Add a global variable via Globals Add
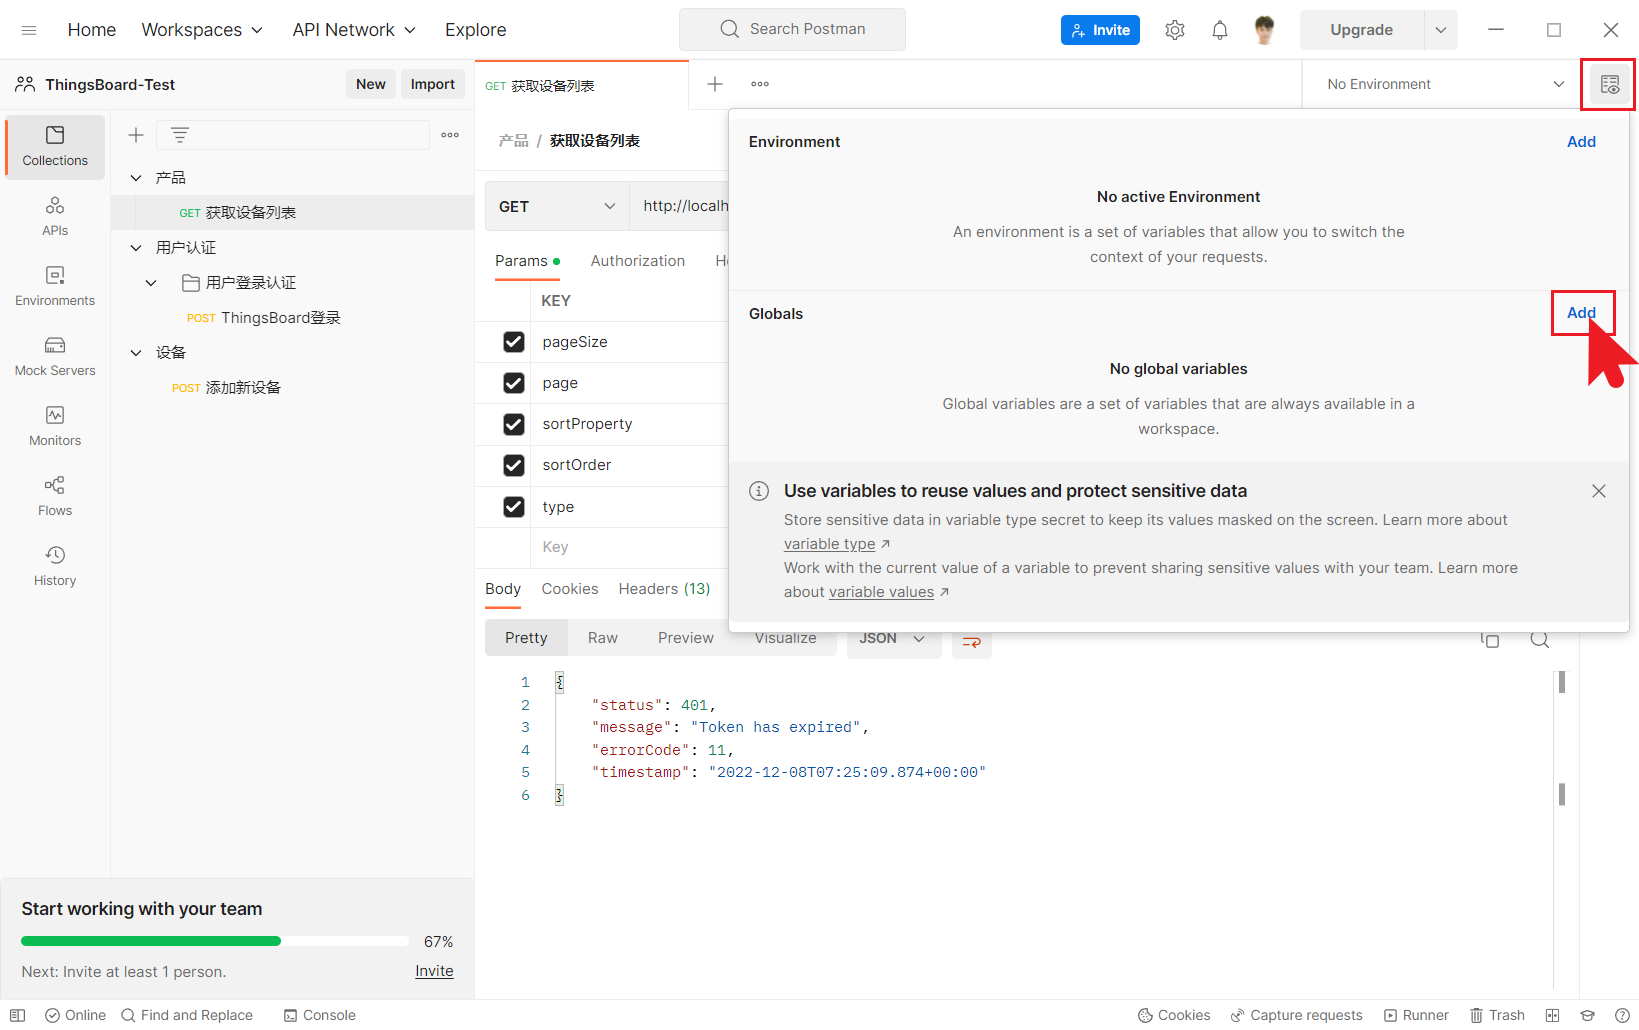The image size is (1639, 1030). pyautogui.click(x=1582, y=313)
